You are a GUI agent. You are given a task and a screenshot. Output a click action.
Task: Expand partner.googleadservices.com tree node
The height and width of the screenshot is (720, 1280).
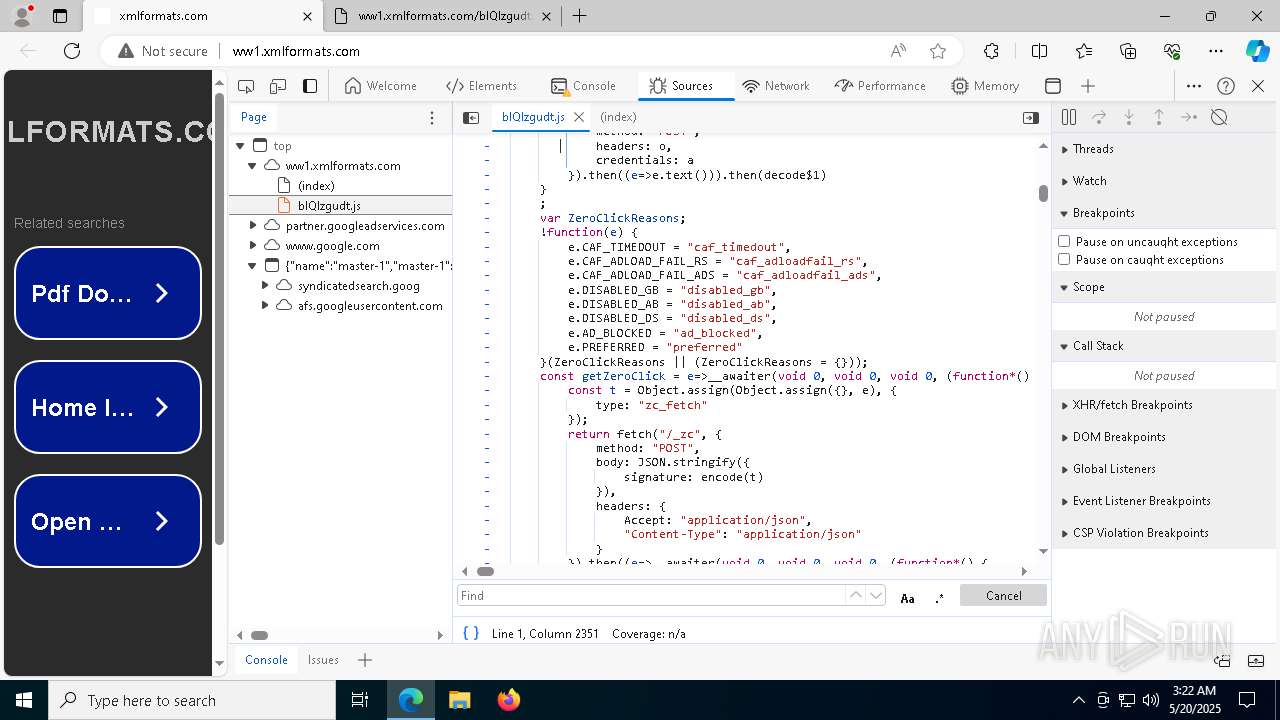click(253, 226)
